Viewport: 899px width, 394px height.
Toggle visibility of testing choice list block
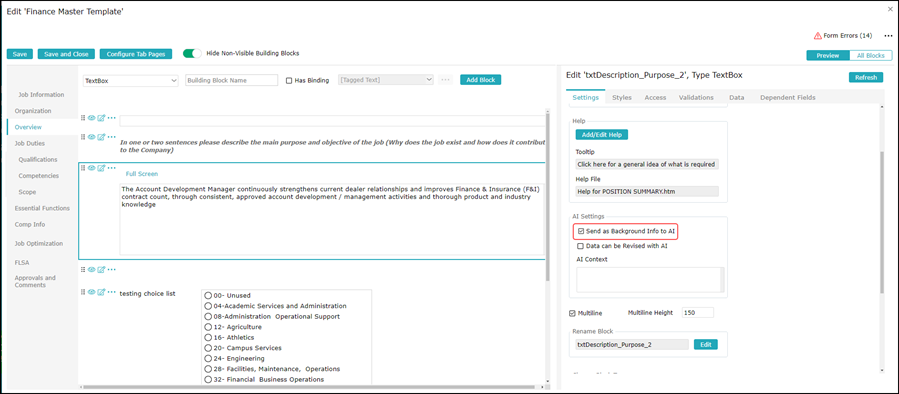(91, 292)
